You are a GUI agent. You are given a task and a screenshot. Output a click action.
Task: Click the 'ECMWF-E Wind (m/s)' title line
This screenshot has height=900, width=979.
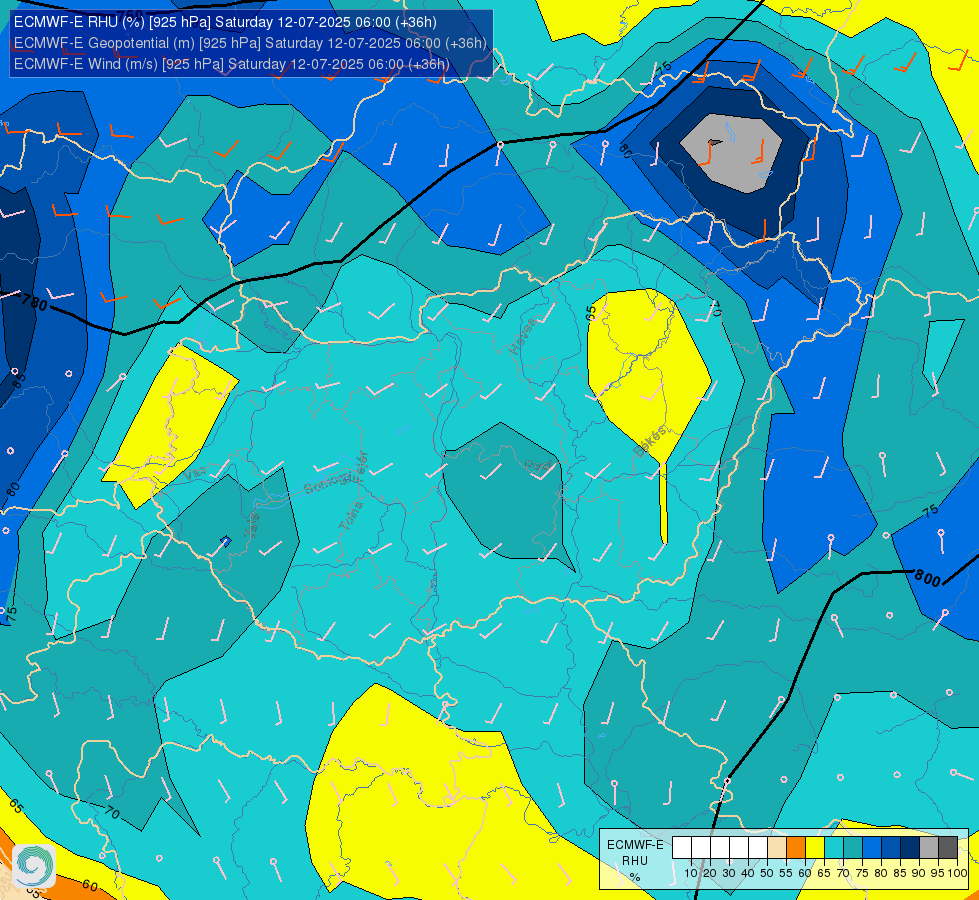coord(232,64)
